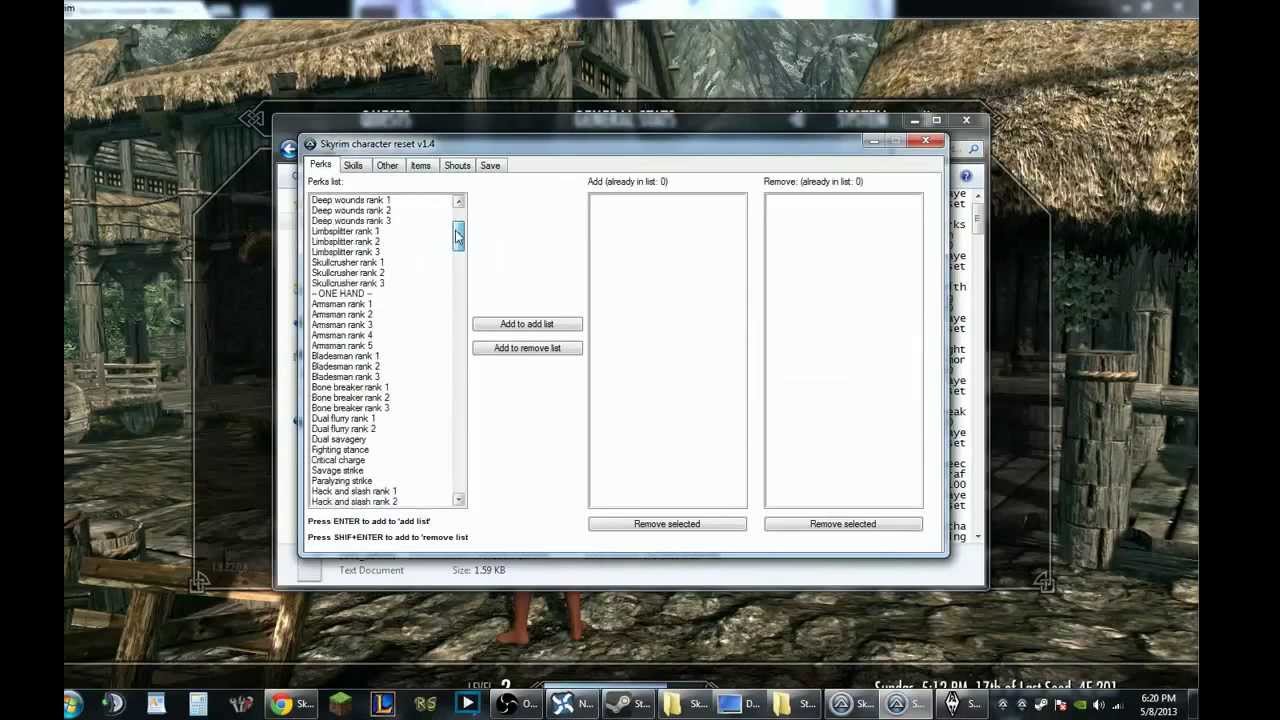The height and width of the screenshot is (720, 1280).
Task: Open the volume speaker tray icon
Action: tap(1099, 705)
